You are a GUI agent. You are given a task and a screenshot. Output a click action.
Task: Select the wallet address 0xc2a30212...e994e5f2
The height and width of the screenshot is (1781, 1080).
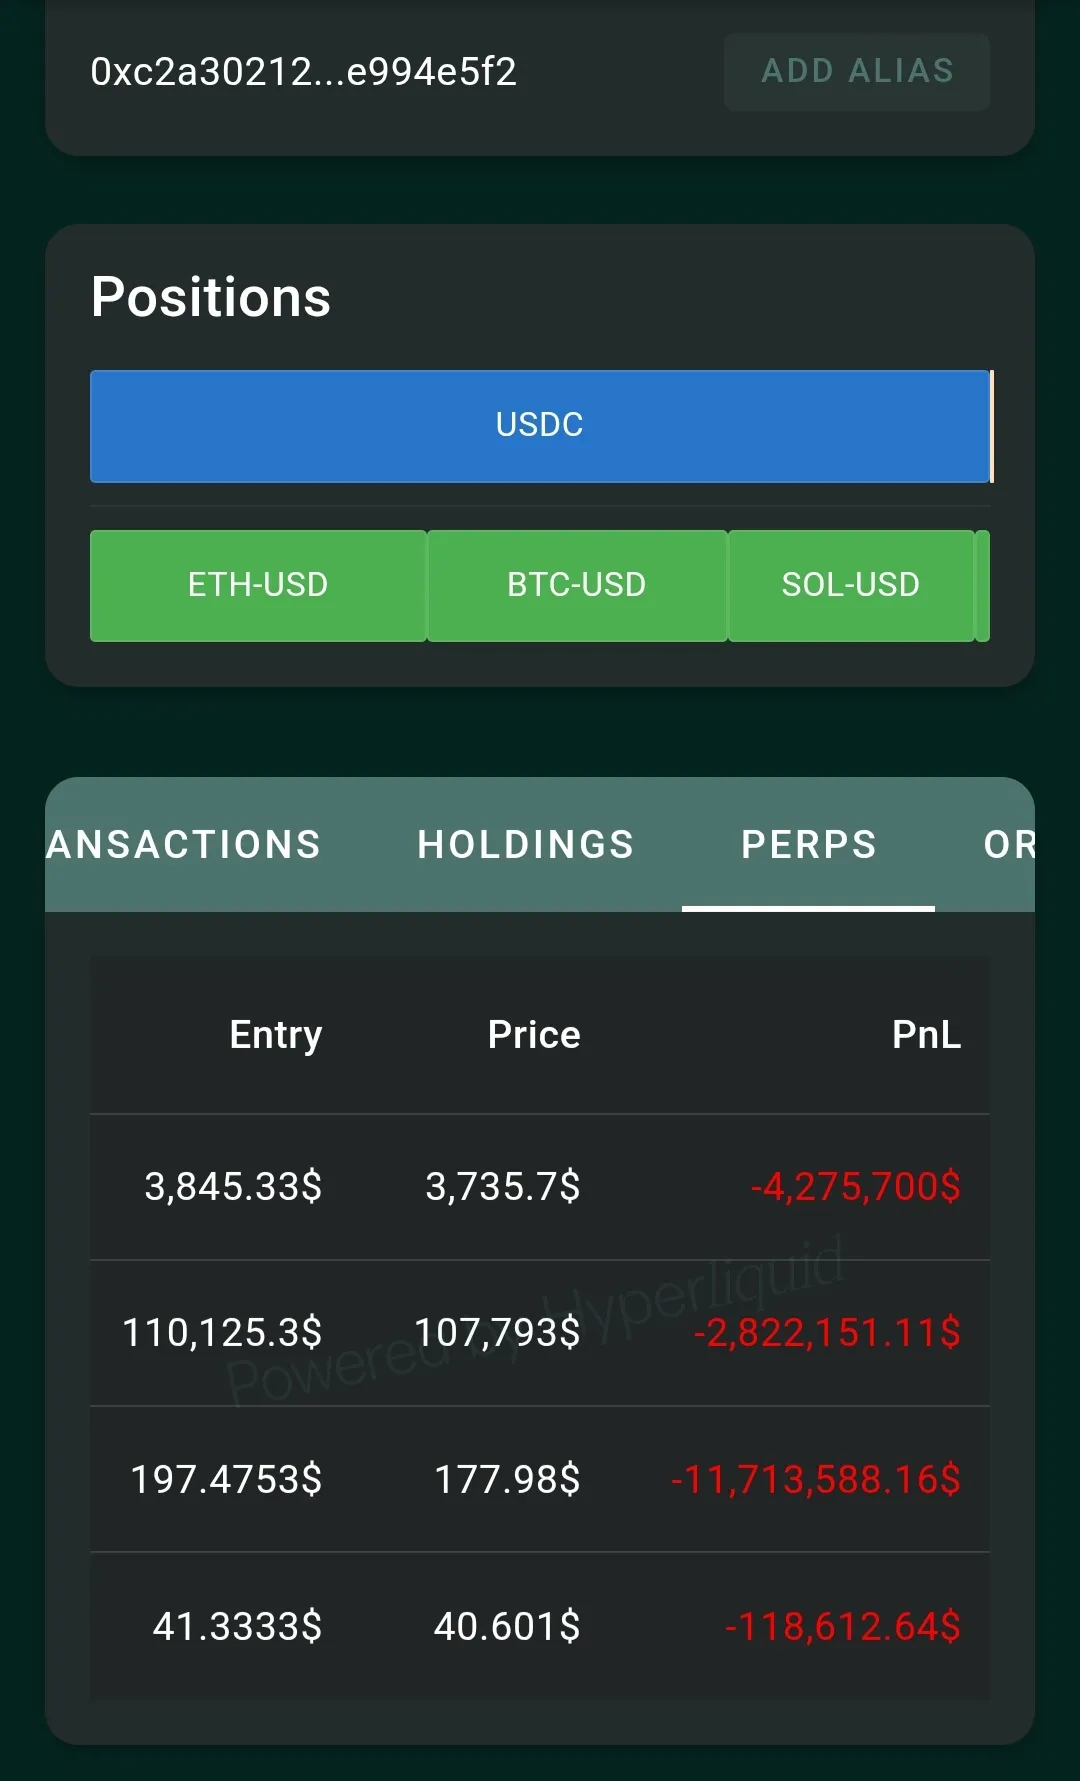point(303,72)
